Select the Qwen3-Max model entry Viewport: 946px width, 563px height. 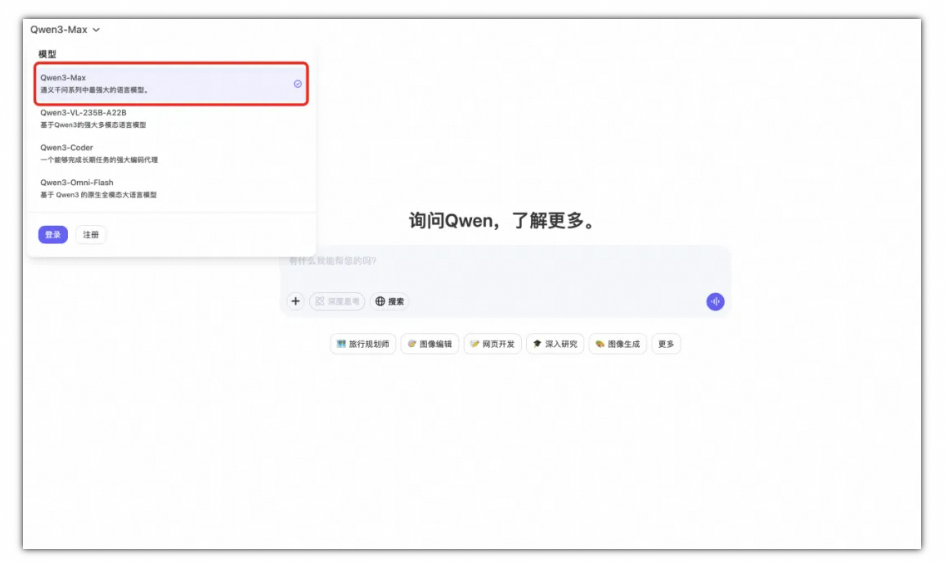pos(171,84)
